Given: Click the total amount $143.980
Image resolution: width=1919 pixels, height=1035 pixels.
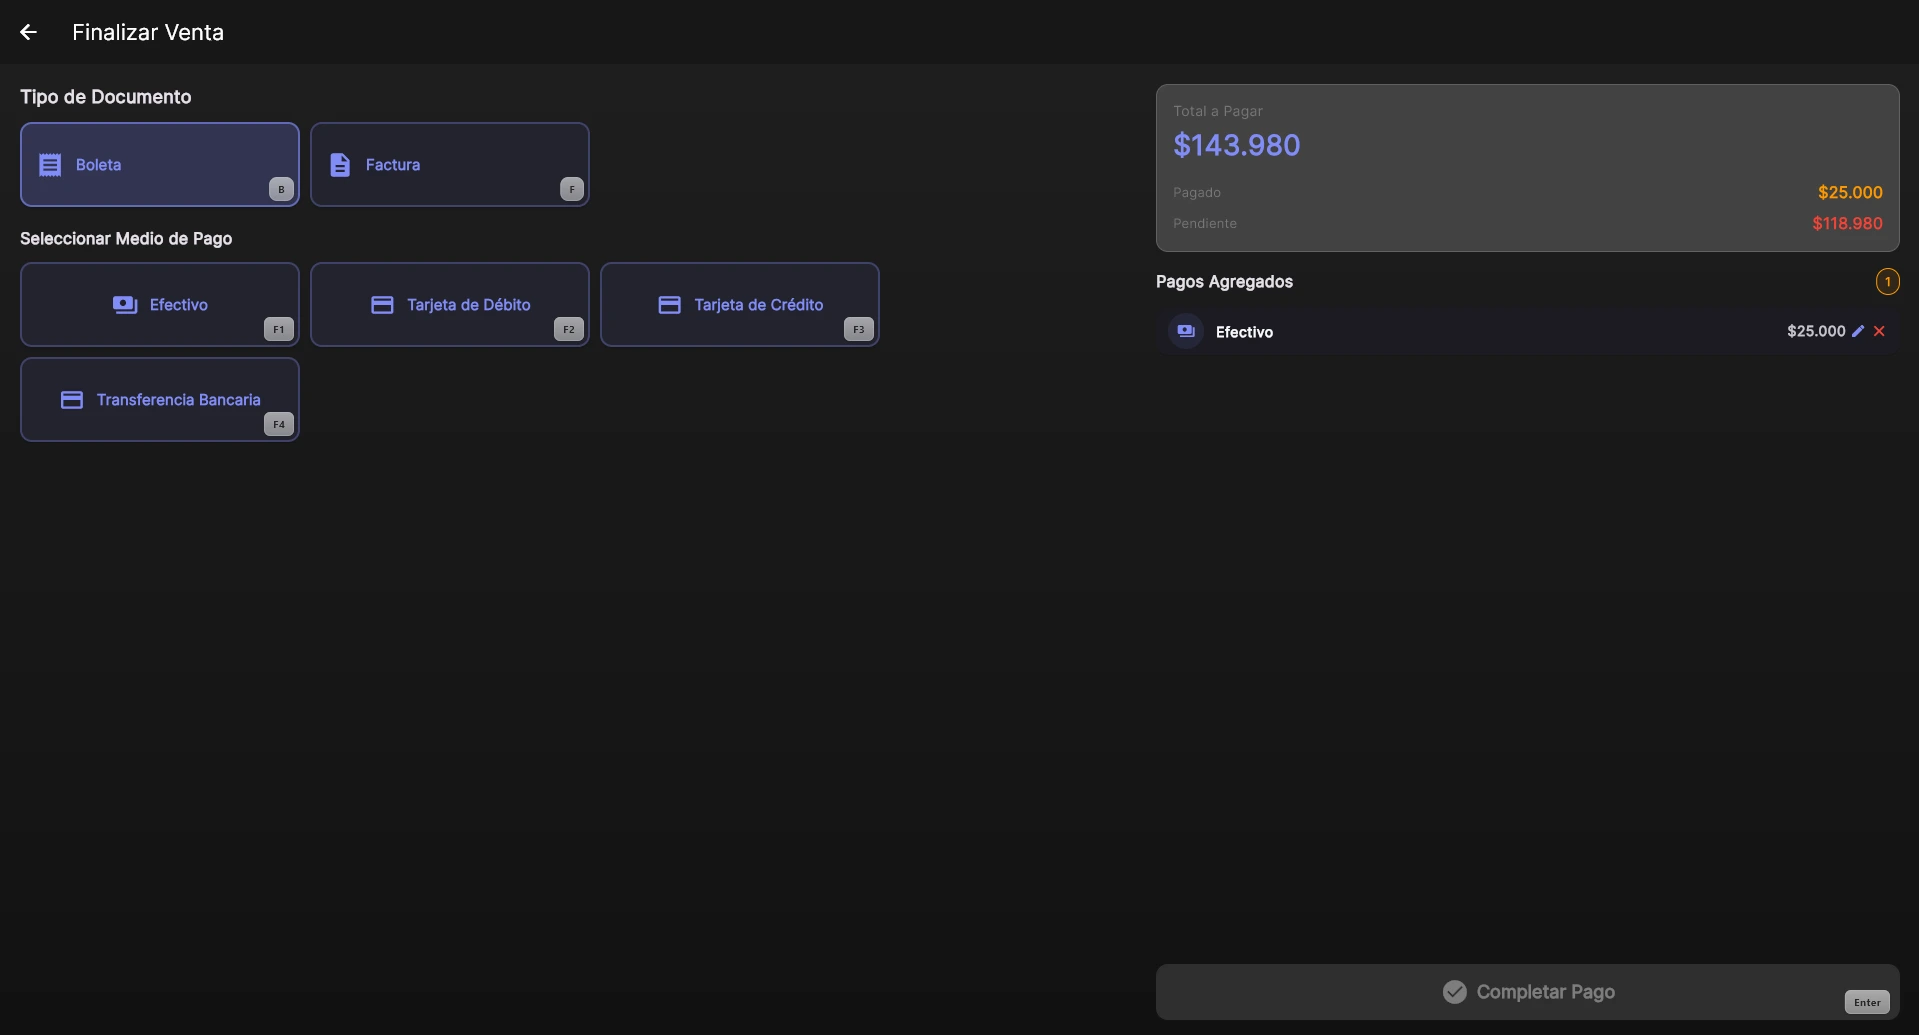Looking at the screenshot, I should tap(1236, 145).
